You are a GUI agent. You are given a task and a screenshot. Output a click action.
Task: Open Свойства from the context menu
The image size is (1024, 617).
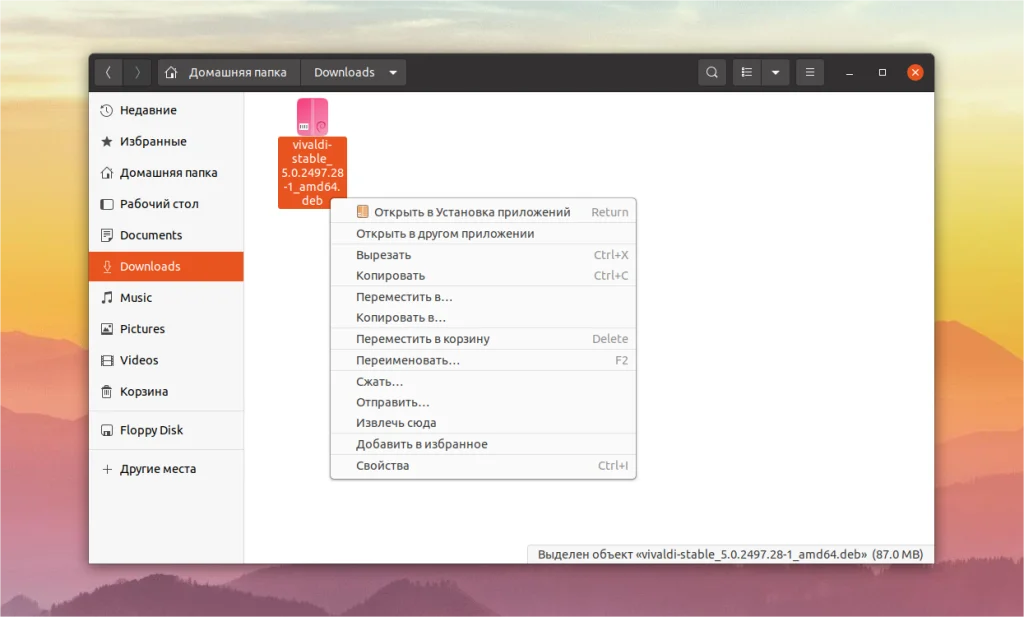pyautogui.click(x=383, y=465)
